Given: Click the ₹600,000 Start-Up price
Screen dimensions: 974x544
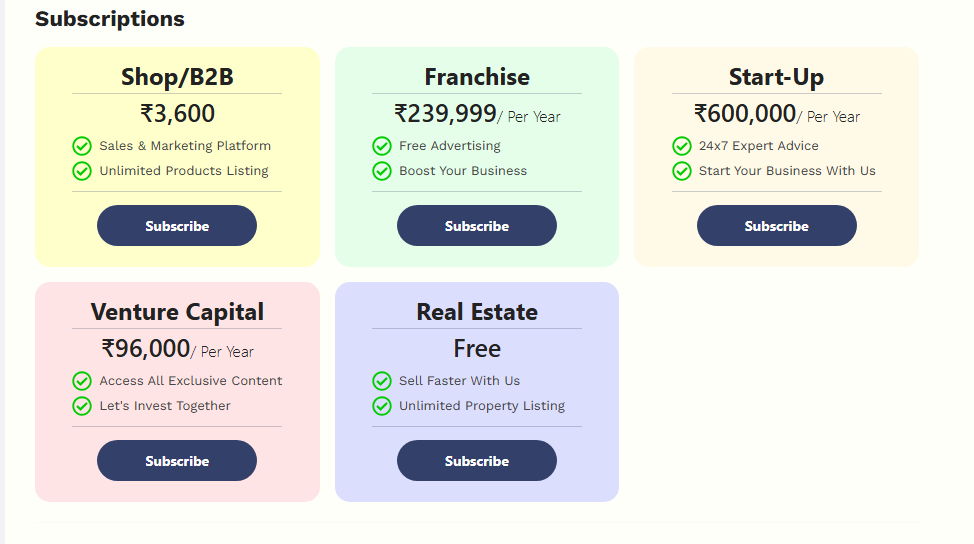Looking at the screenshot, I should tap(745, 114).
